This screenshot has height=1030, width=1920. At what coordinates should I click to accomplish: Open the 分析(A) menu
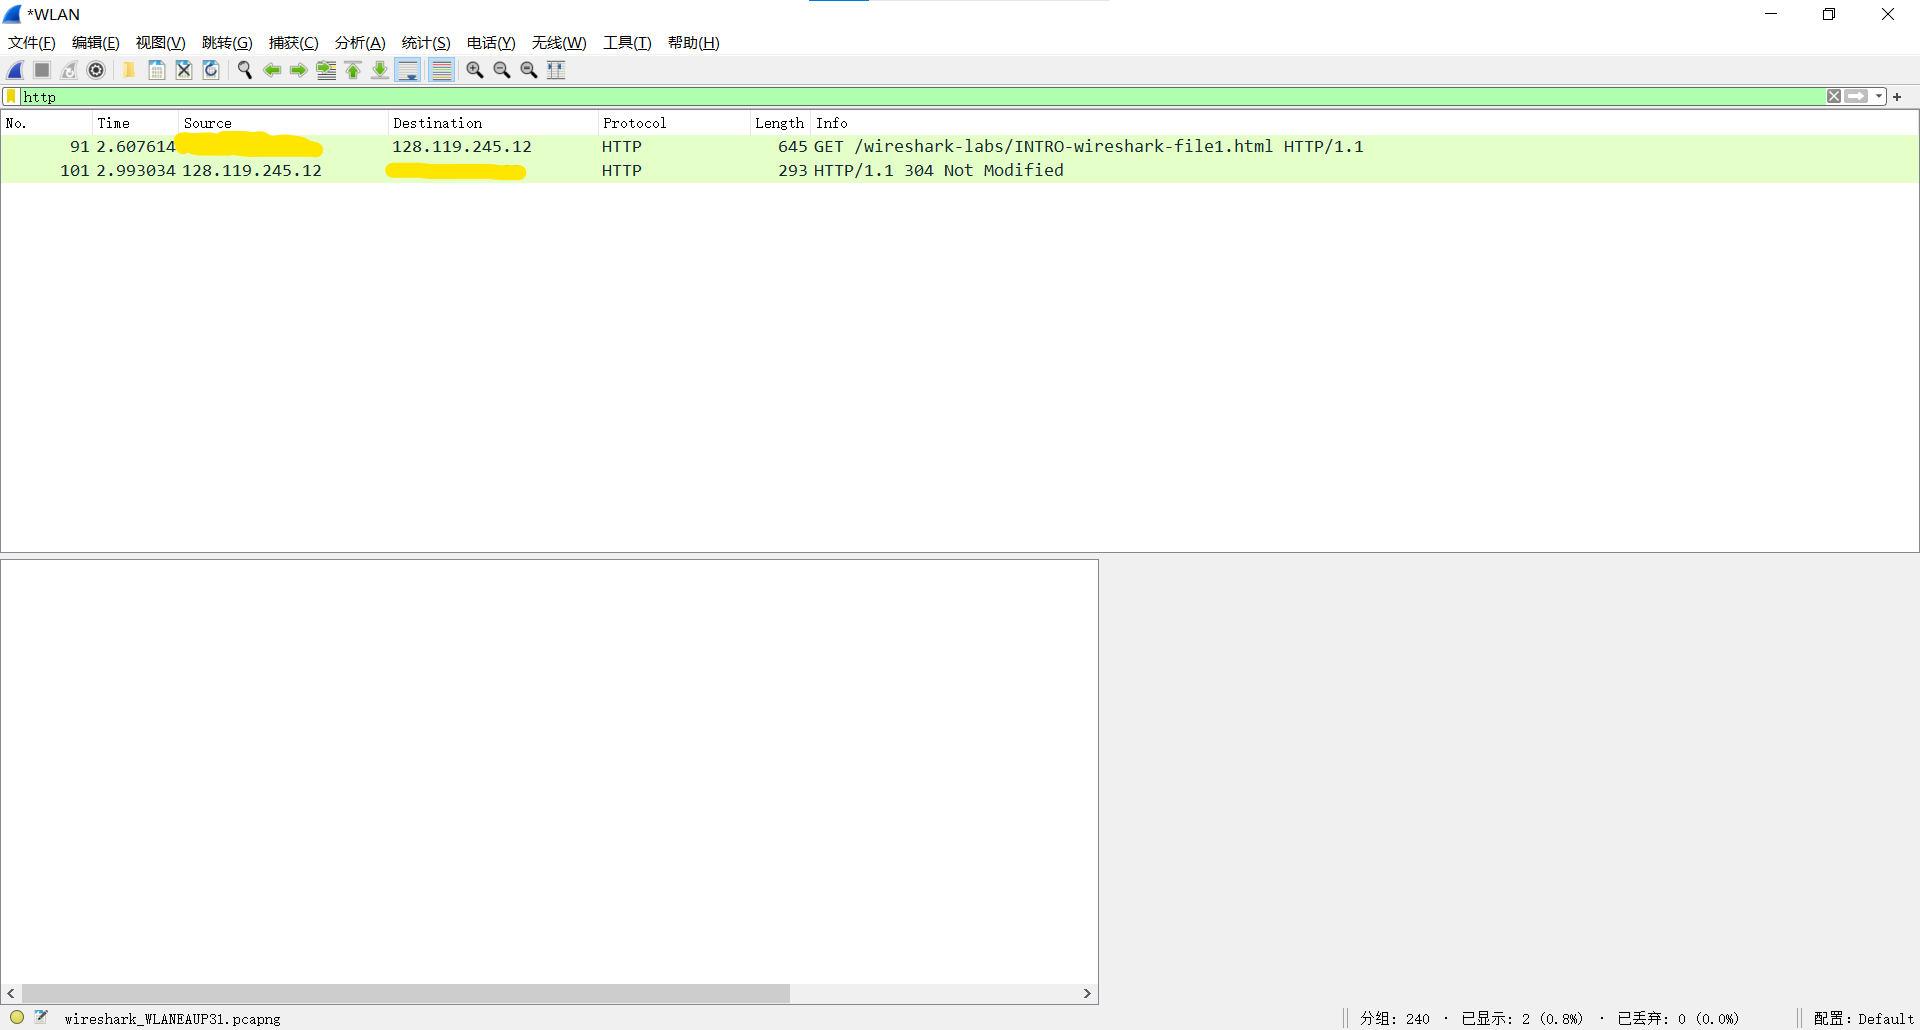360,43
